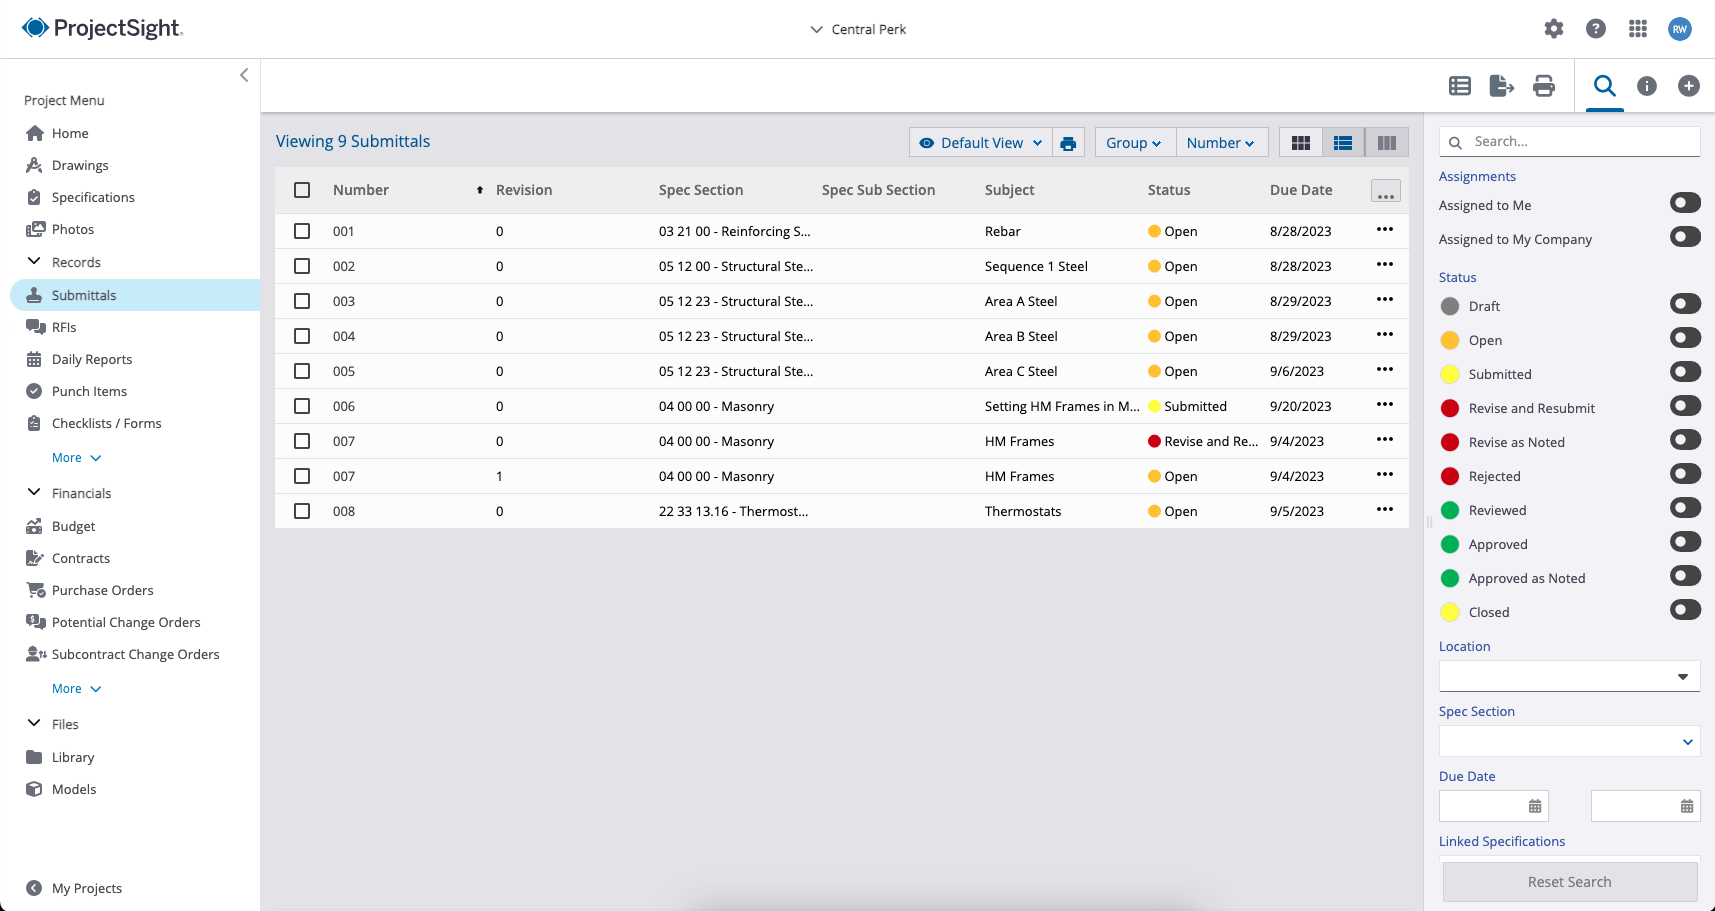Click the export document toolbar icon

click(x=1502, y=86)
